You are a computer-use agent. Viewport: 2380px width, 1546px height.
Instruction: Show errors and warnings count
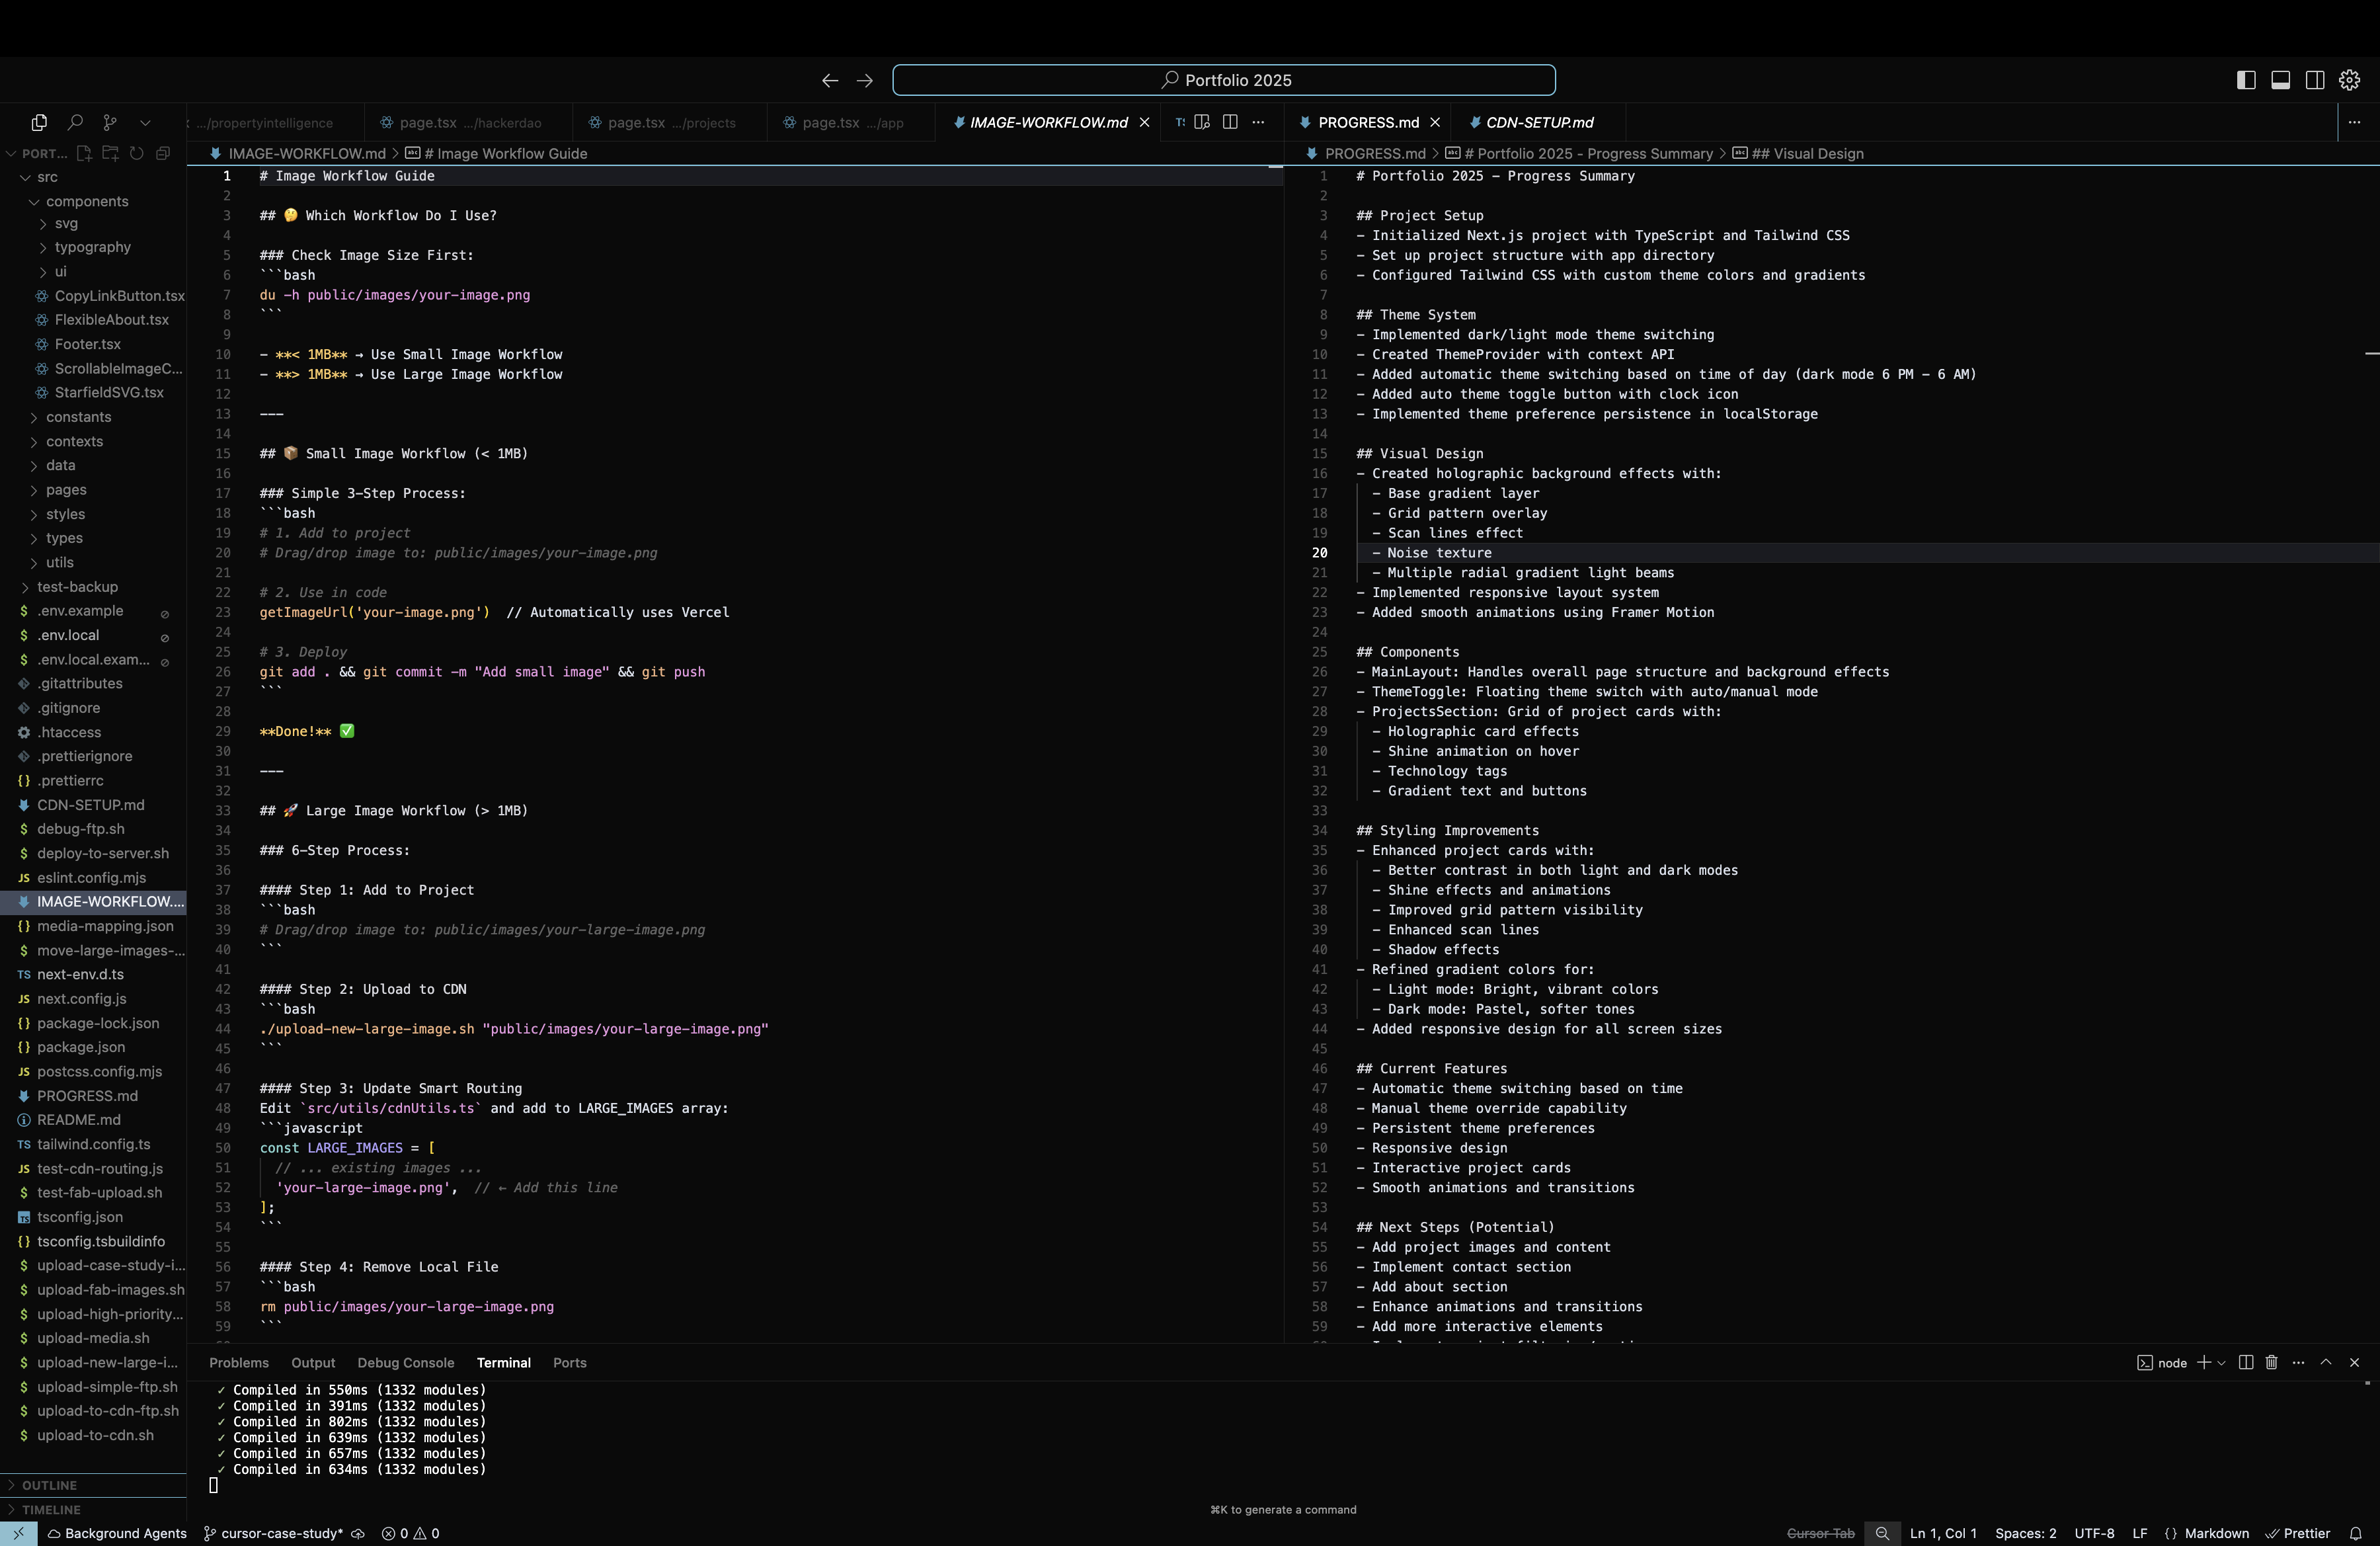pyautogui.click(x=410, y=1533)
